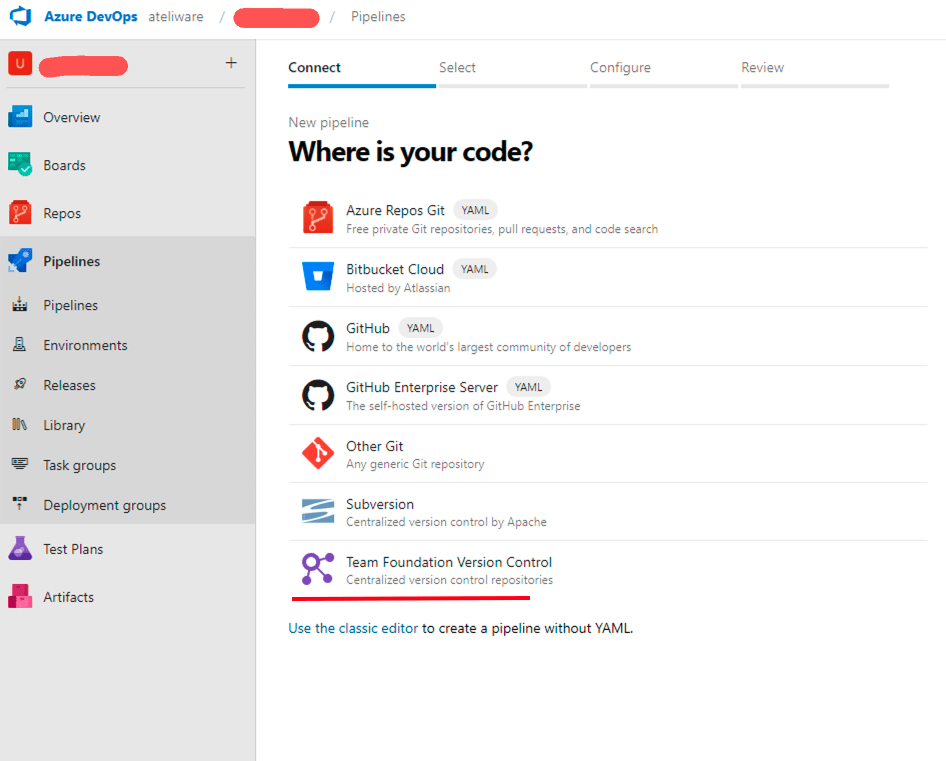Image resolution: width=946 pixels, height=761 pixels.
Task: Click the Pipelines breadcrumb in header
Action: [x=378, y=16]
